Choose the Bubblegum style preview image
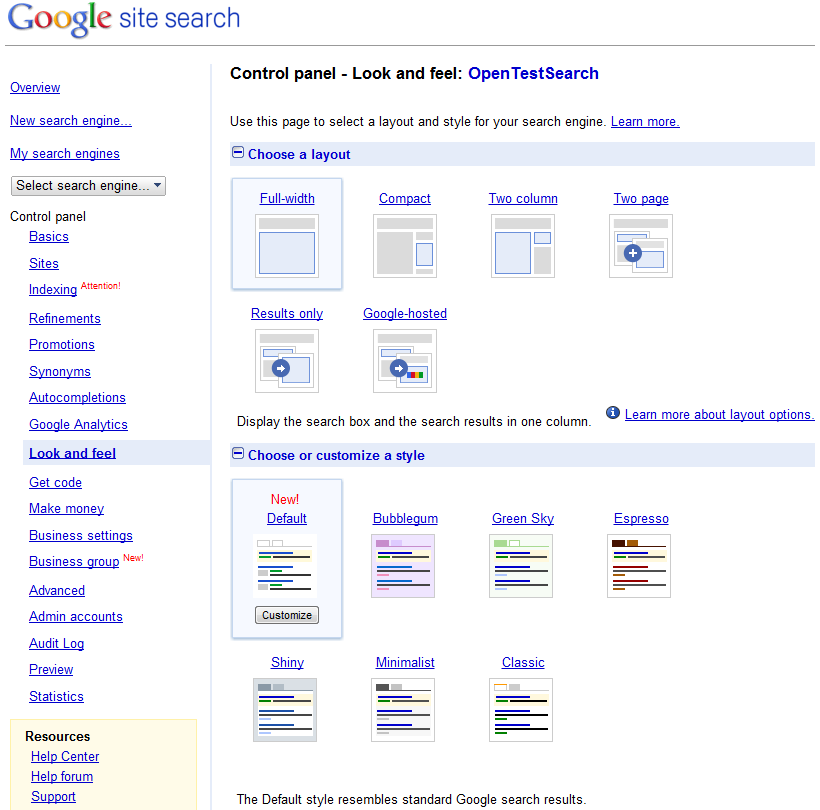The width and height of the screenshot is (820, 810). 403,566
